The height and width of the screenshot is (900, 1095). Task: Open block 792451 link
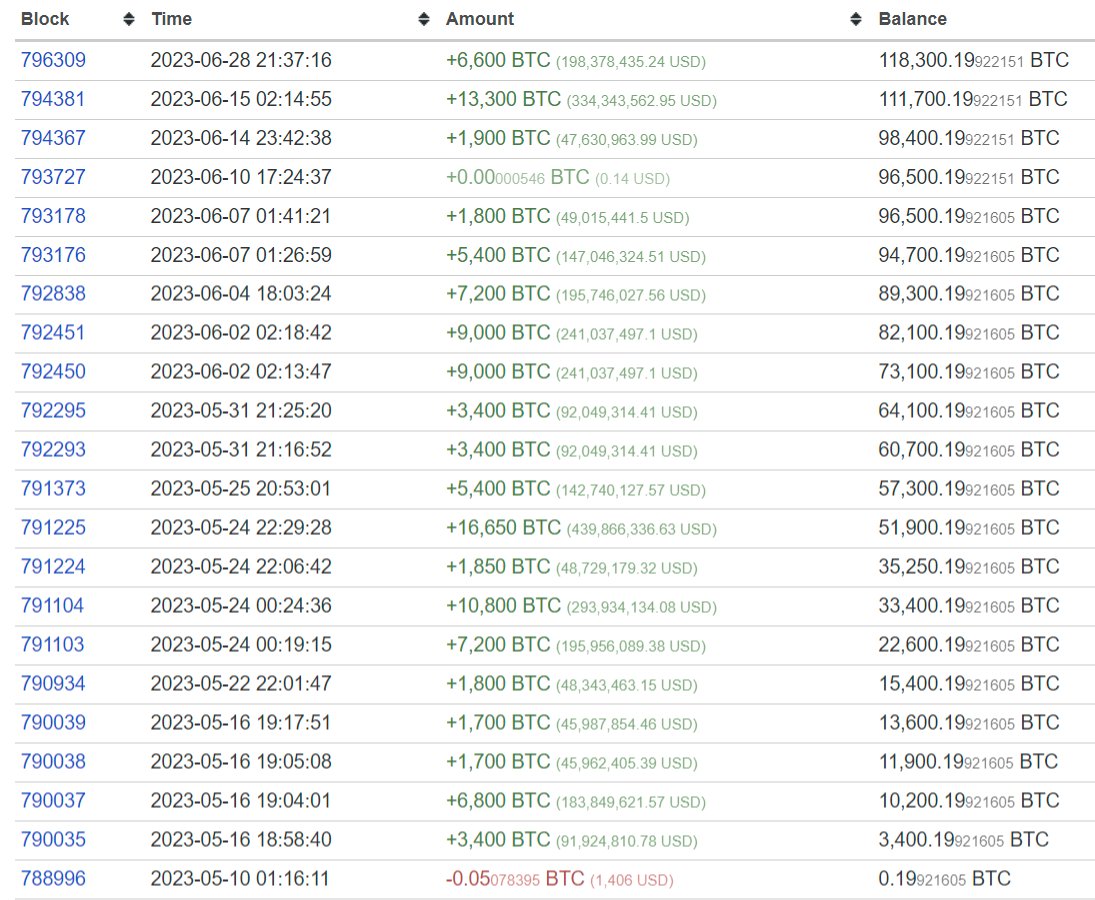[x=53, y=333]
